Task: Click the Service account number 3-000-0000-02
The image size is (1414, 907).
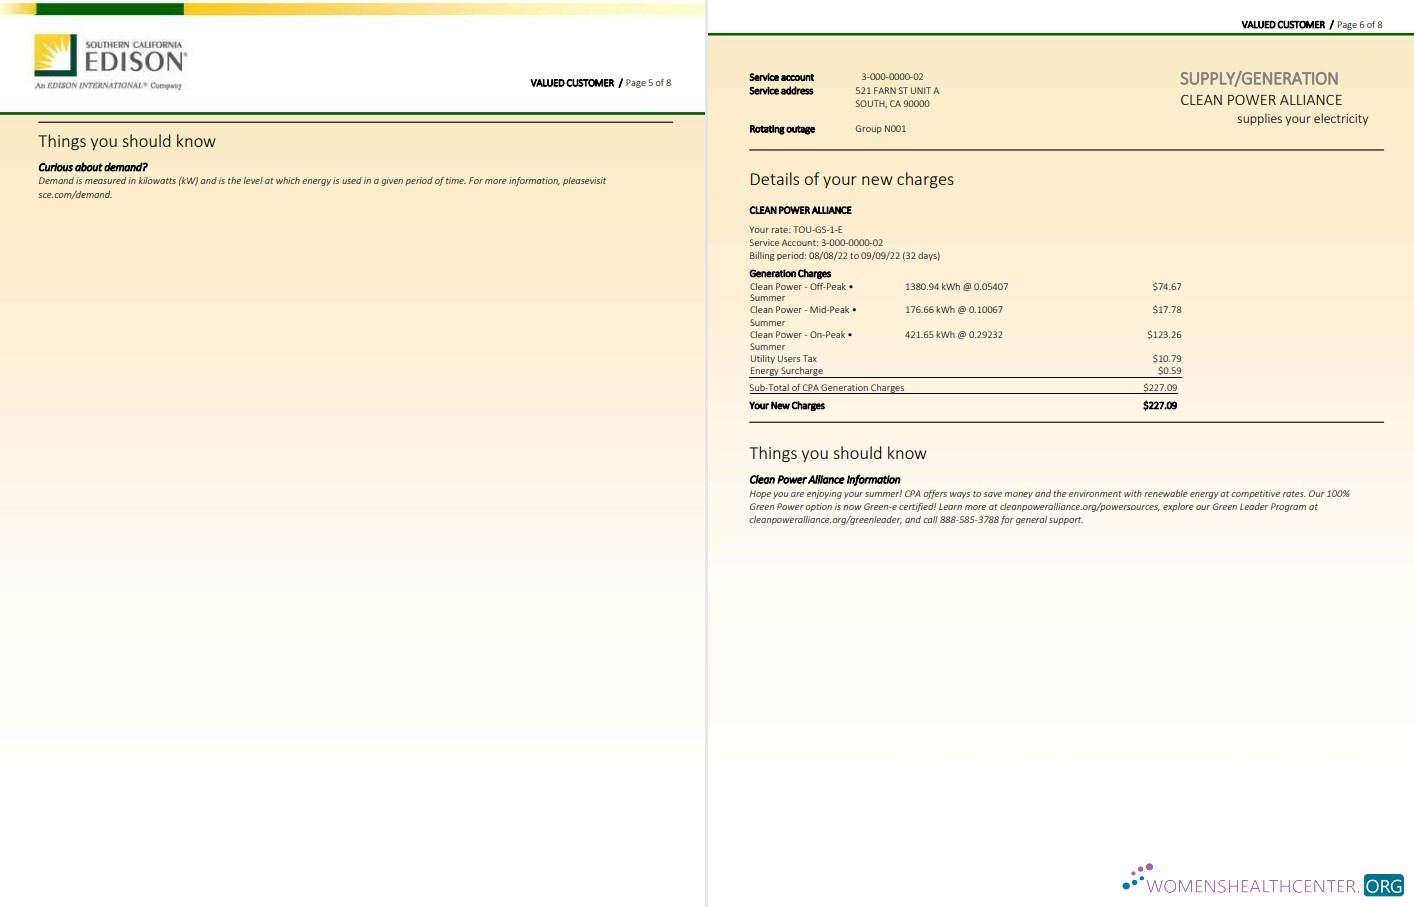Action: click(891, 76)
